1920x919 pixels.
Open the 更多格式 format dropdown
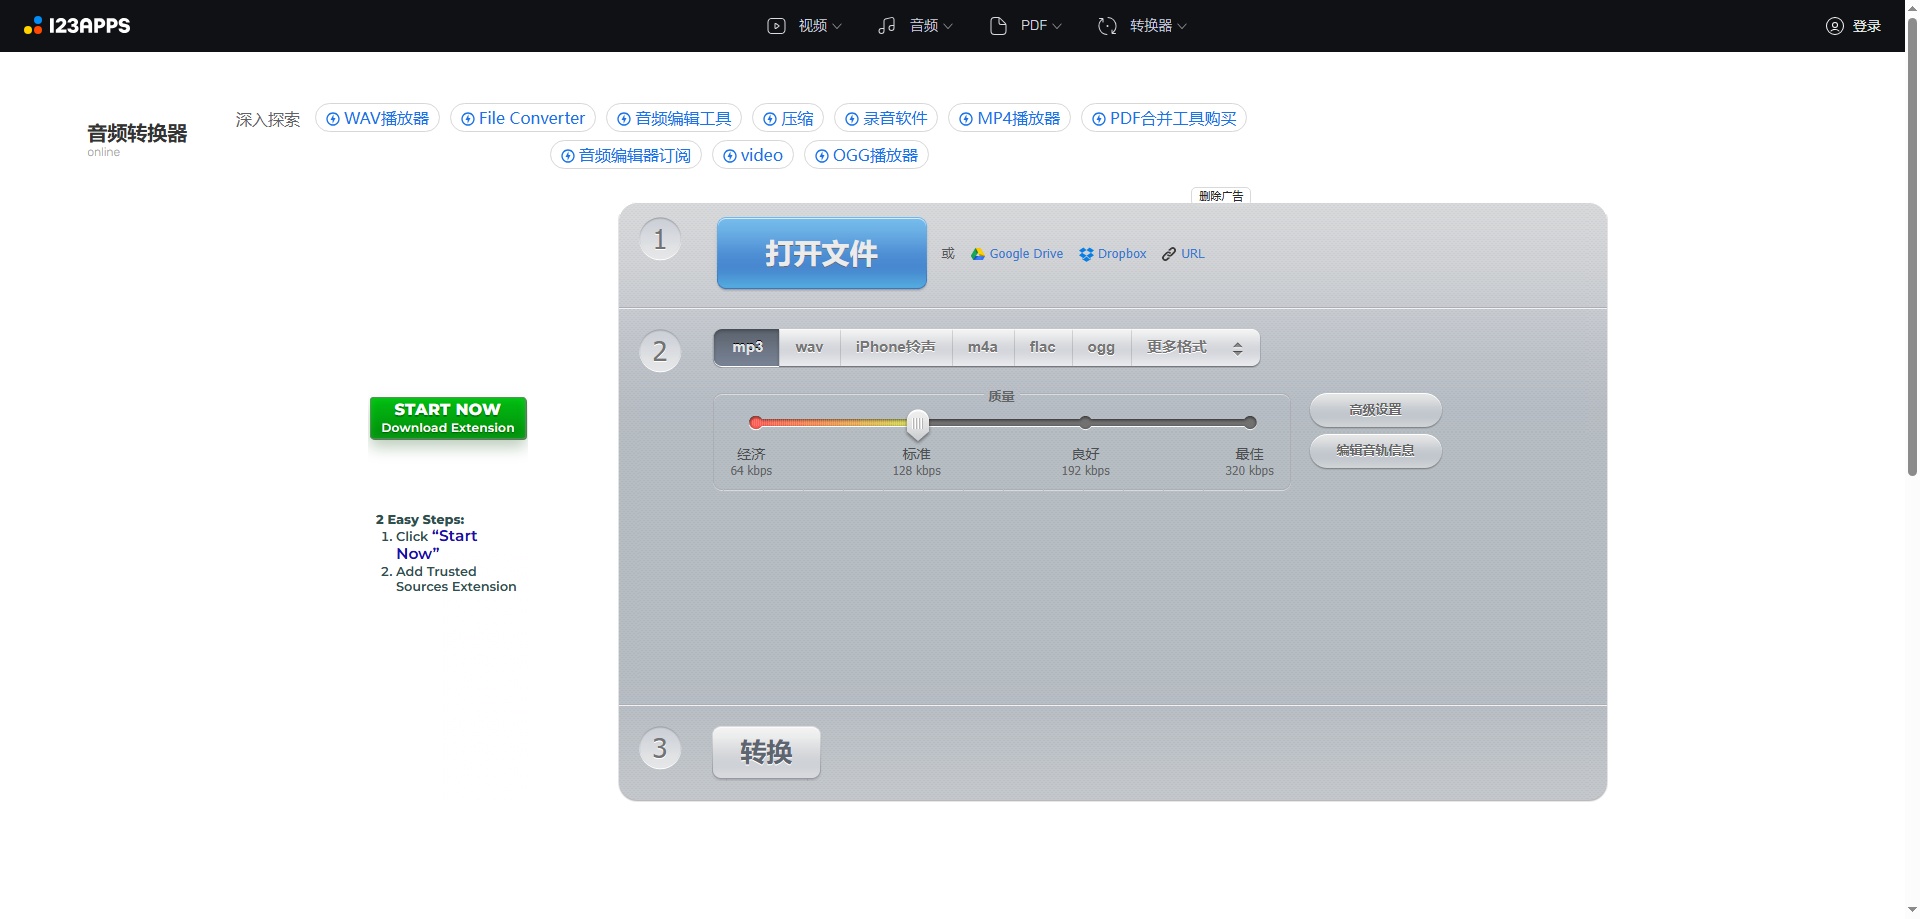click(x=1194, y=347)
